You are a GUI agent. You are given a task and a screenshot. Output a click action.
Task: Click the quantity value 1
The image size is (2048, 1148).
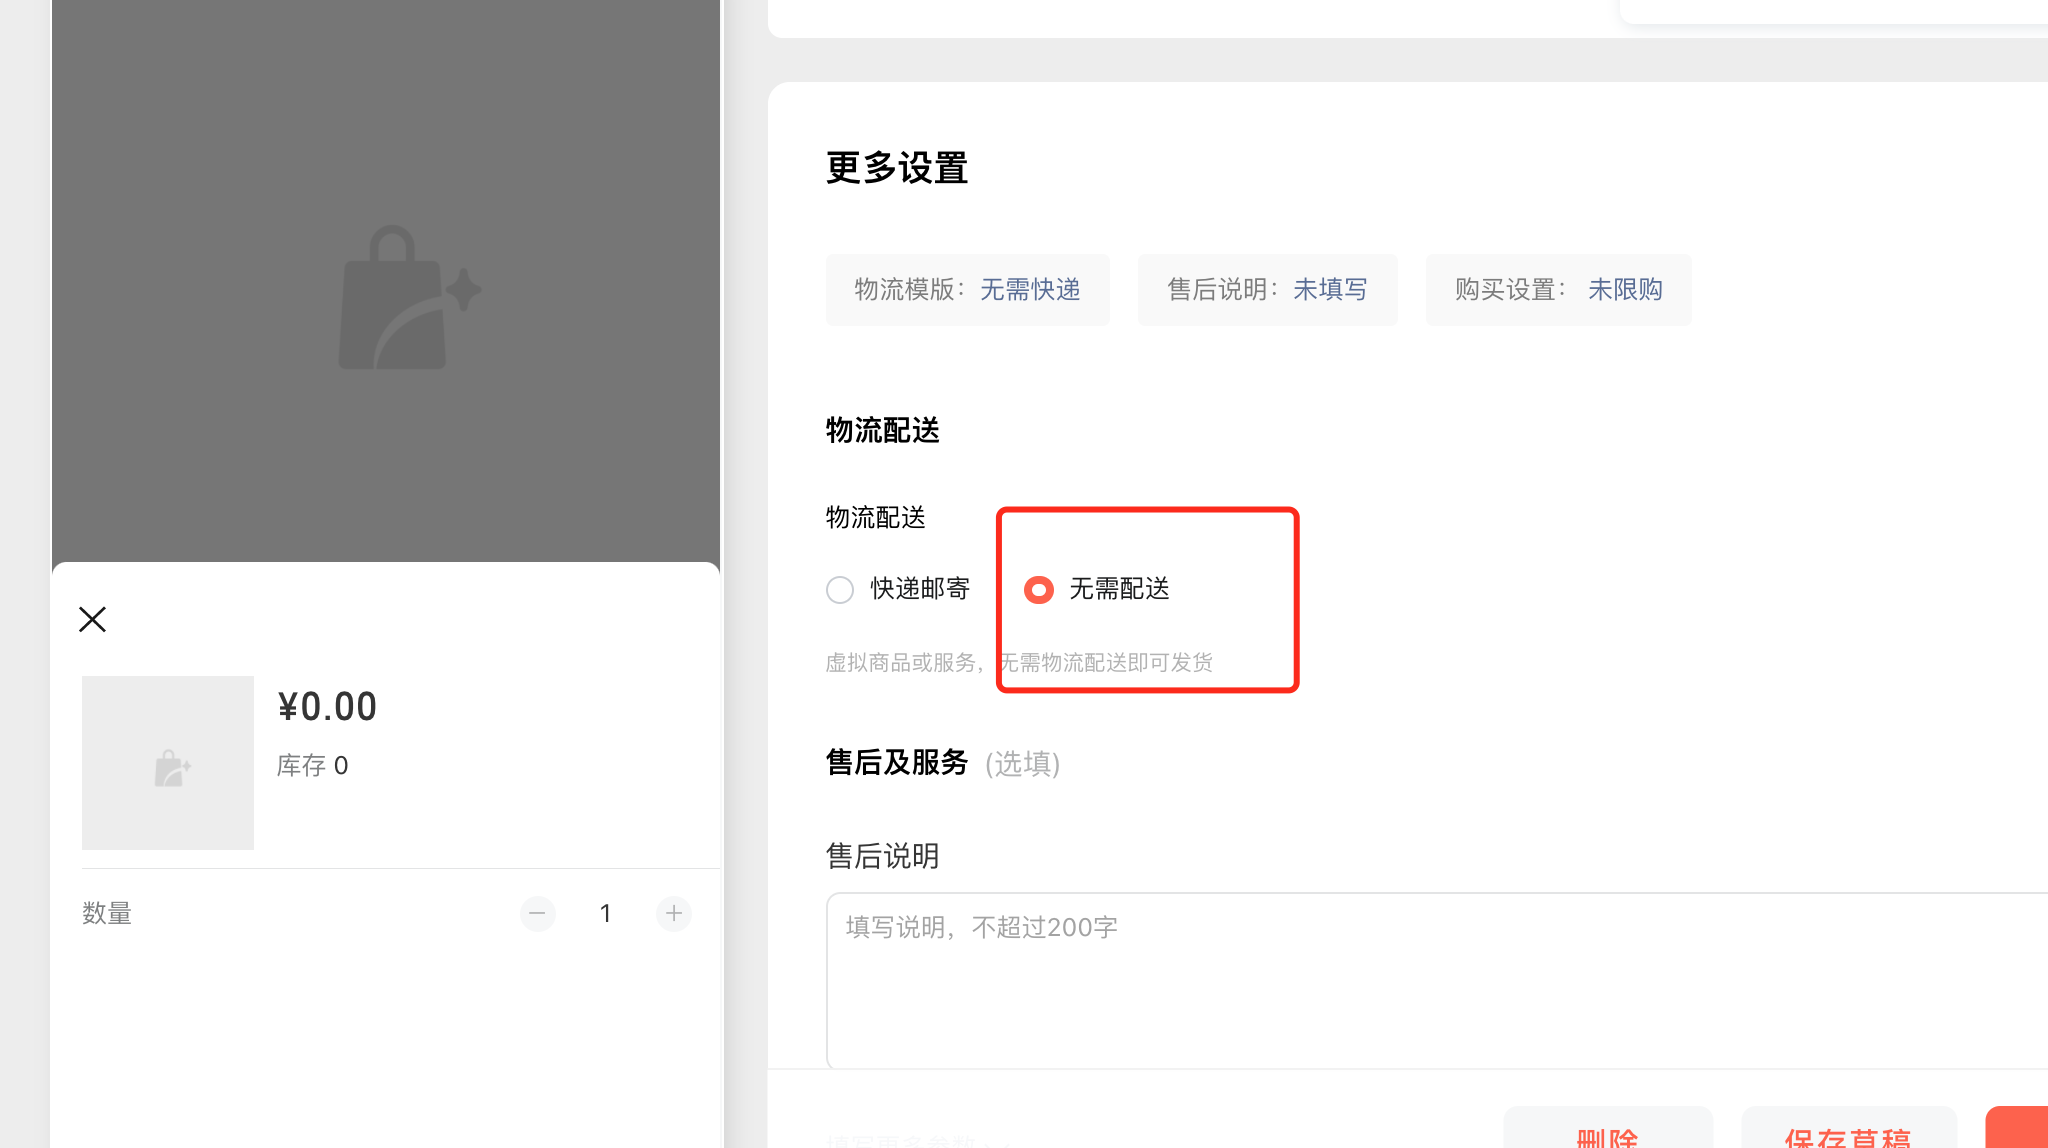coord(605,913)
